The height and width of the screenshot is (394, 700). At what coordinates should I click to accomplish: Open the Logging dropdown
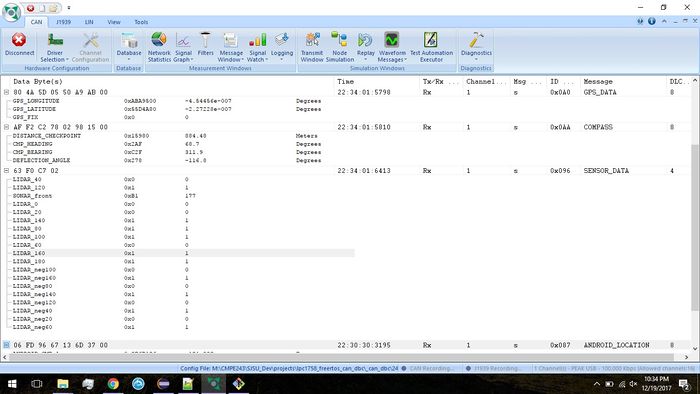(282, 59)
